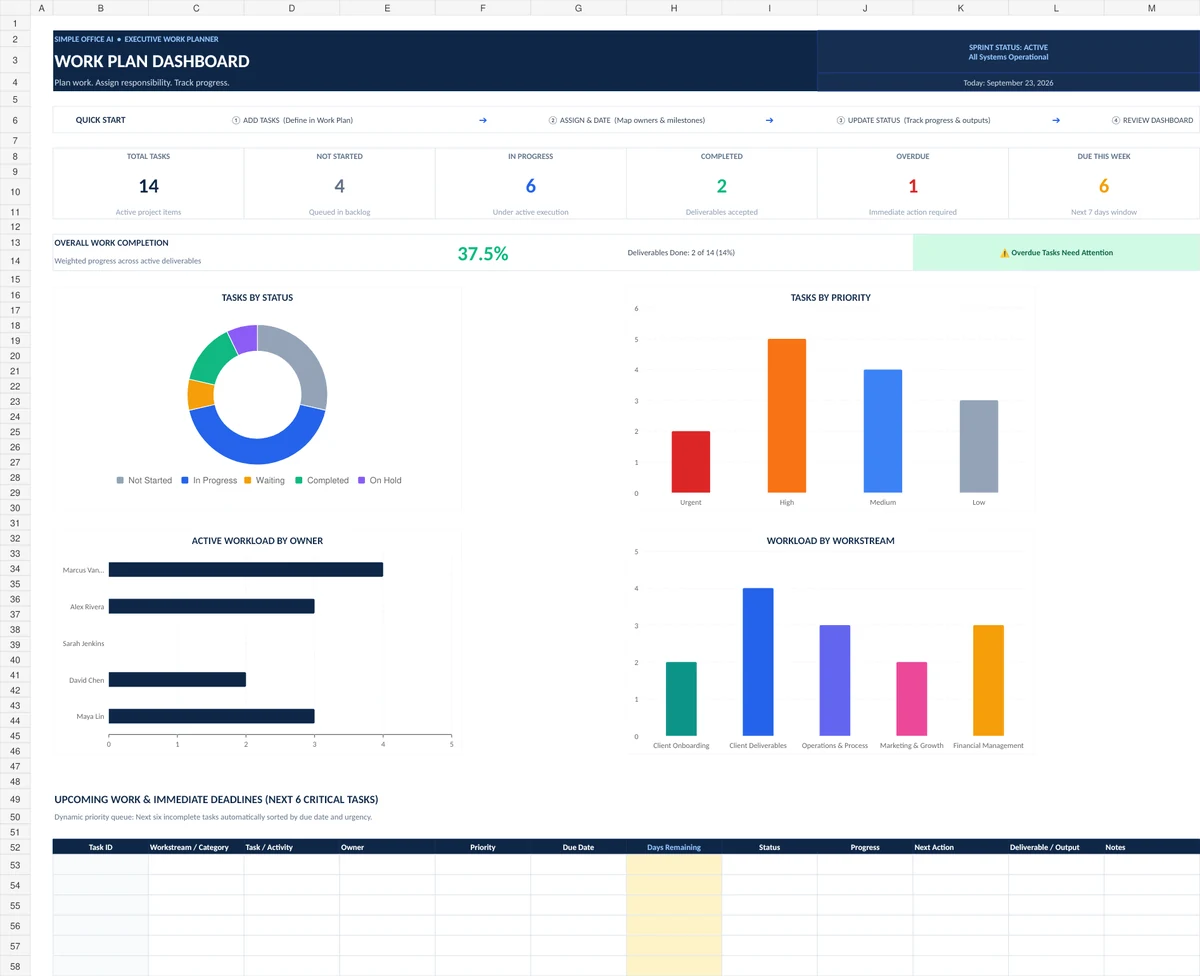Click the In Progress legend swatch
Image resolution: width=1200 pixels, height=976 pixels.
[x=185, y=480]
